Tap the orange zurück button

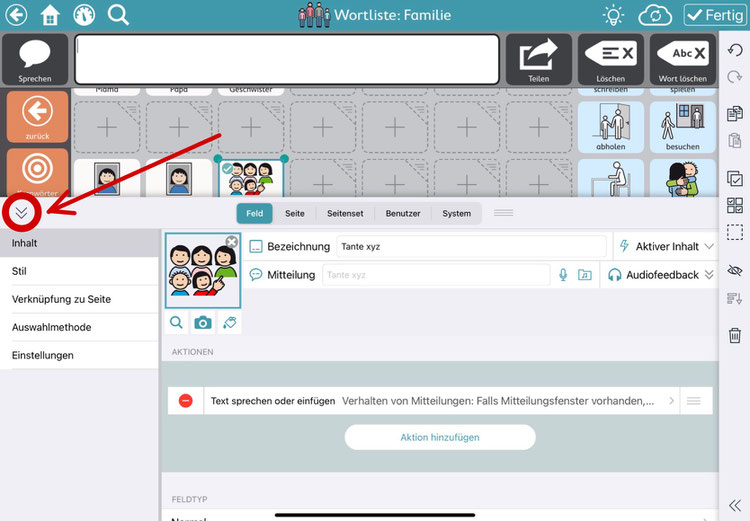coord(37,117)
